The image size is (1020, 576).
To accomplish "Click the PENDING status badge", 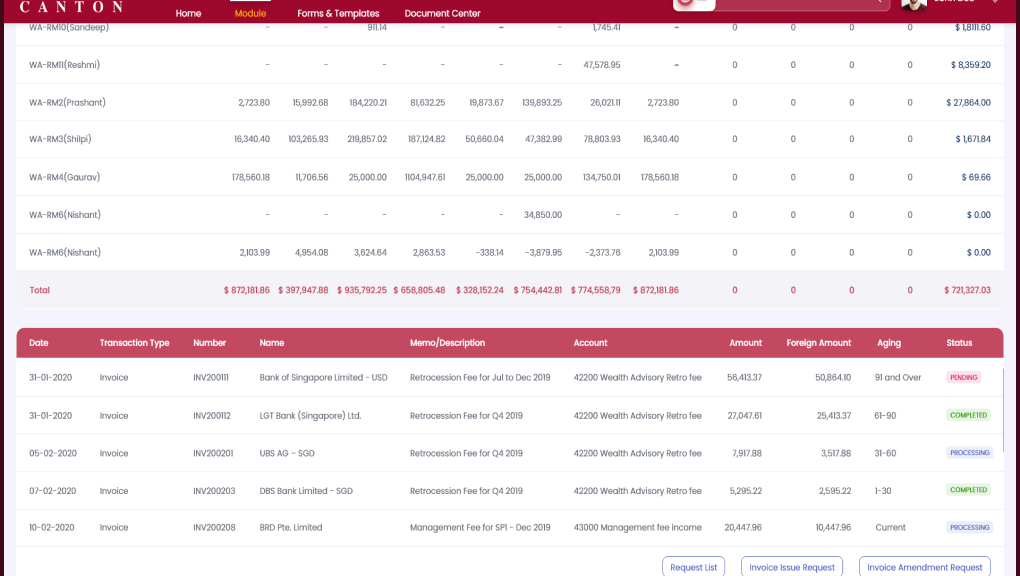I will pos(963,377).
